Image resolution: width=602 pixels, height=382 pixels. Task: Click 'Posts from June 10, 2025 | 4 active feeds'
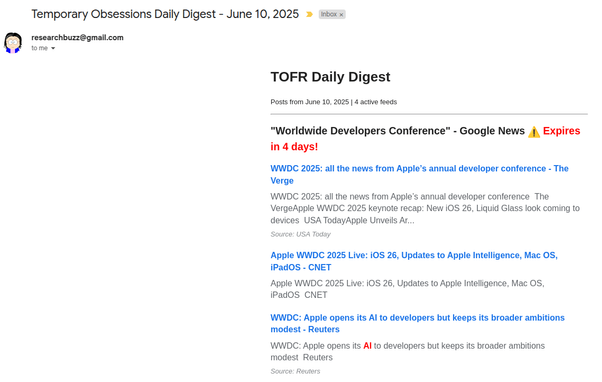(x=334, y=102)
